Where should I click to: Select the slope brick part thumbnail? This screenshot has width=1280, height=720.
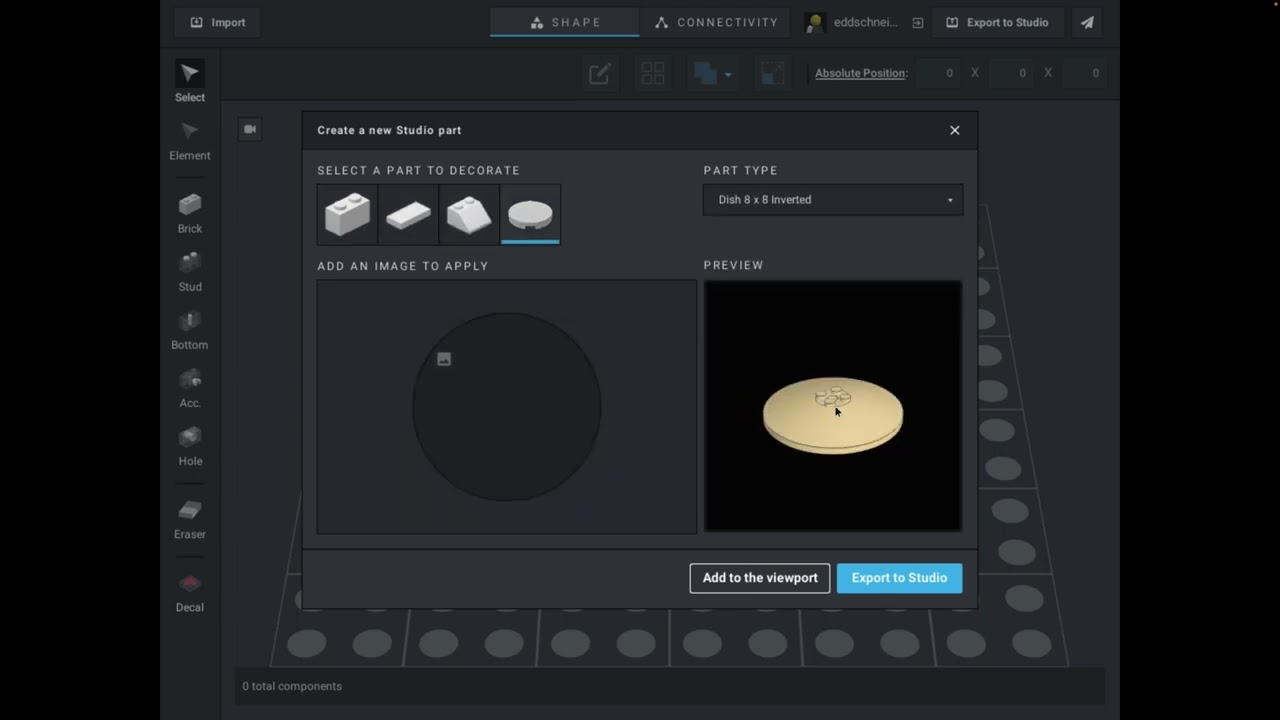coord(469,214)
